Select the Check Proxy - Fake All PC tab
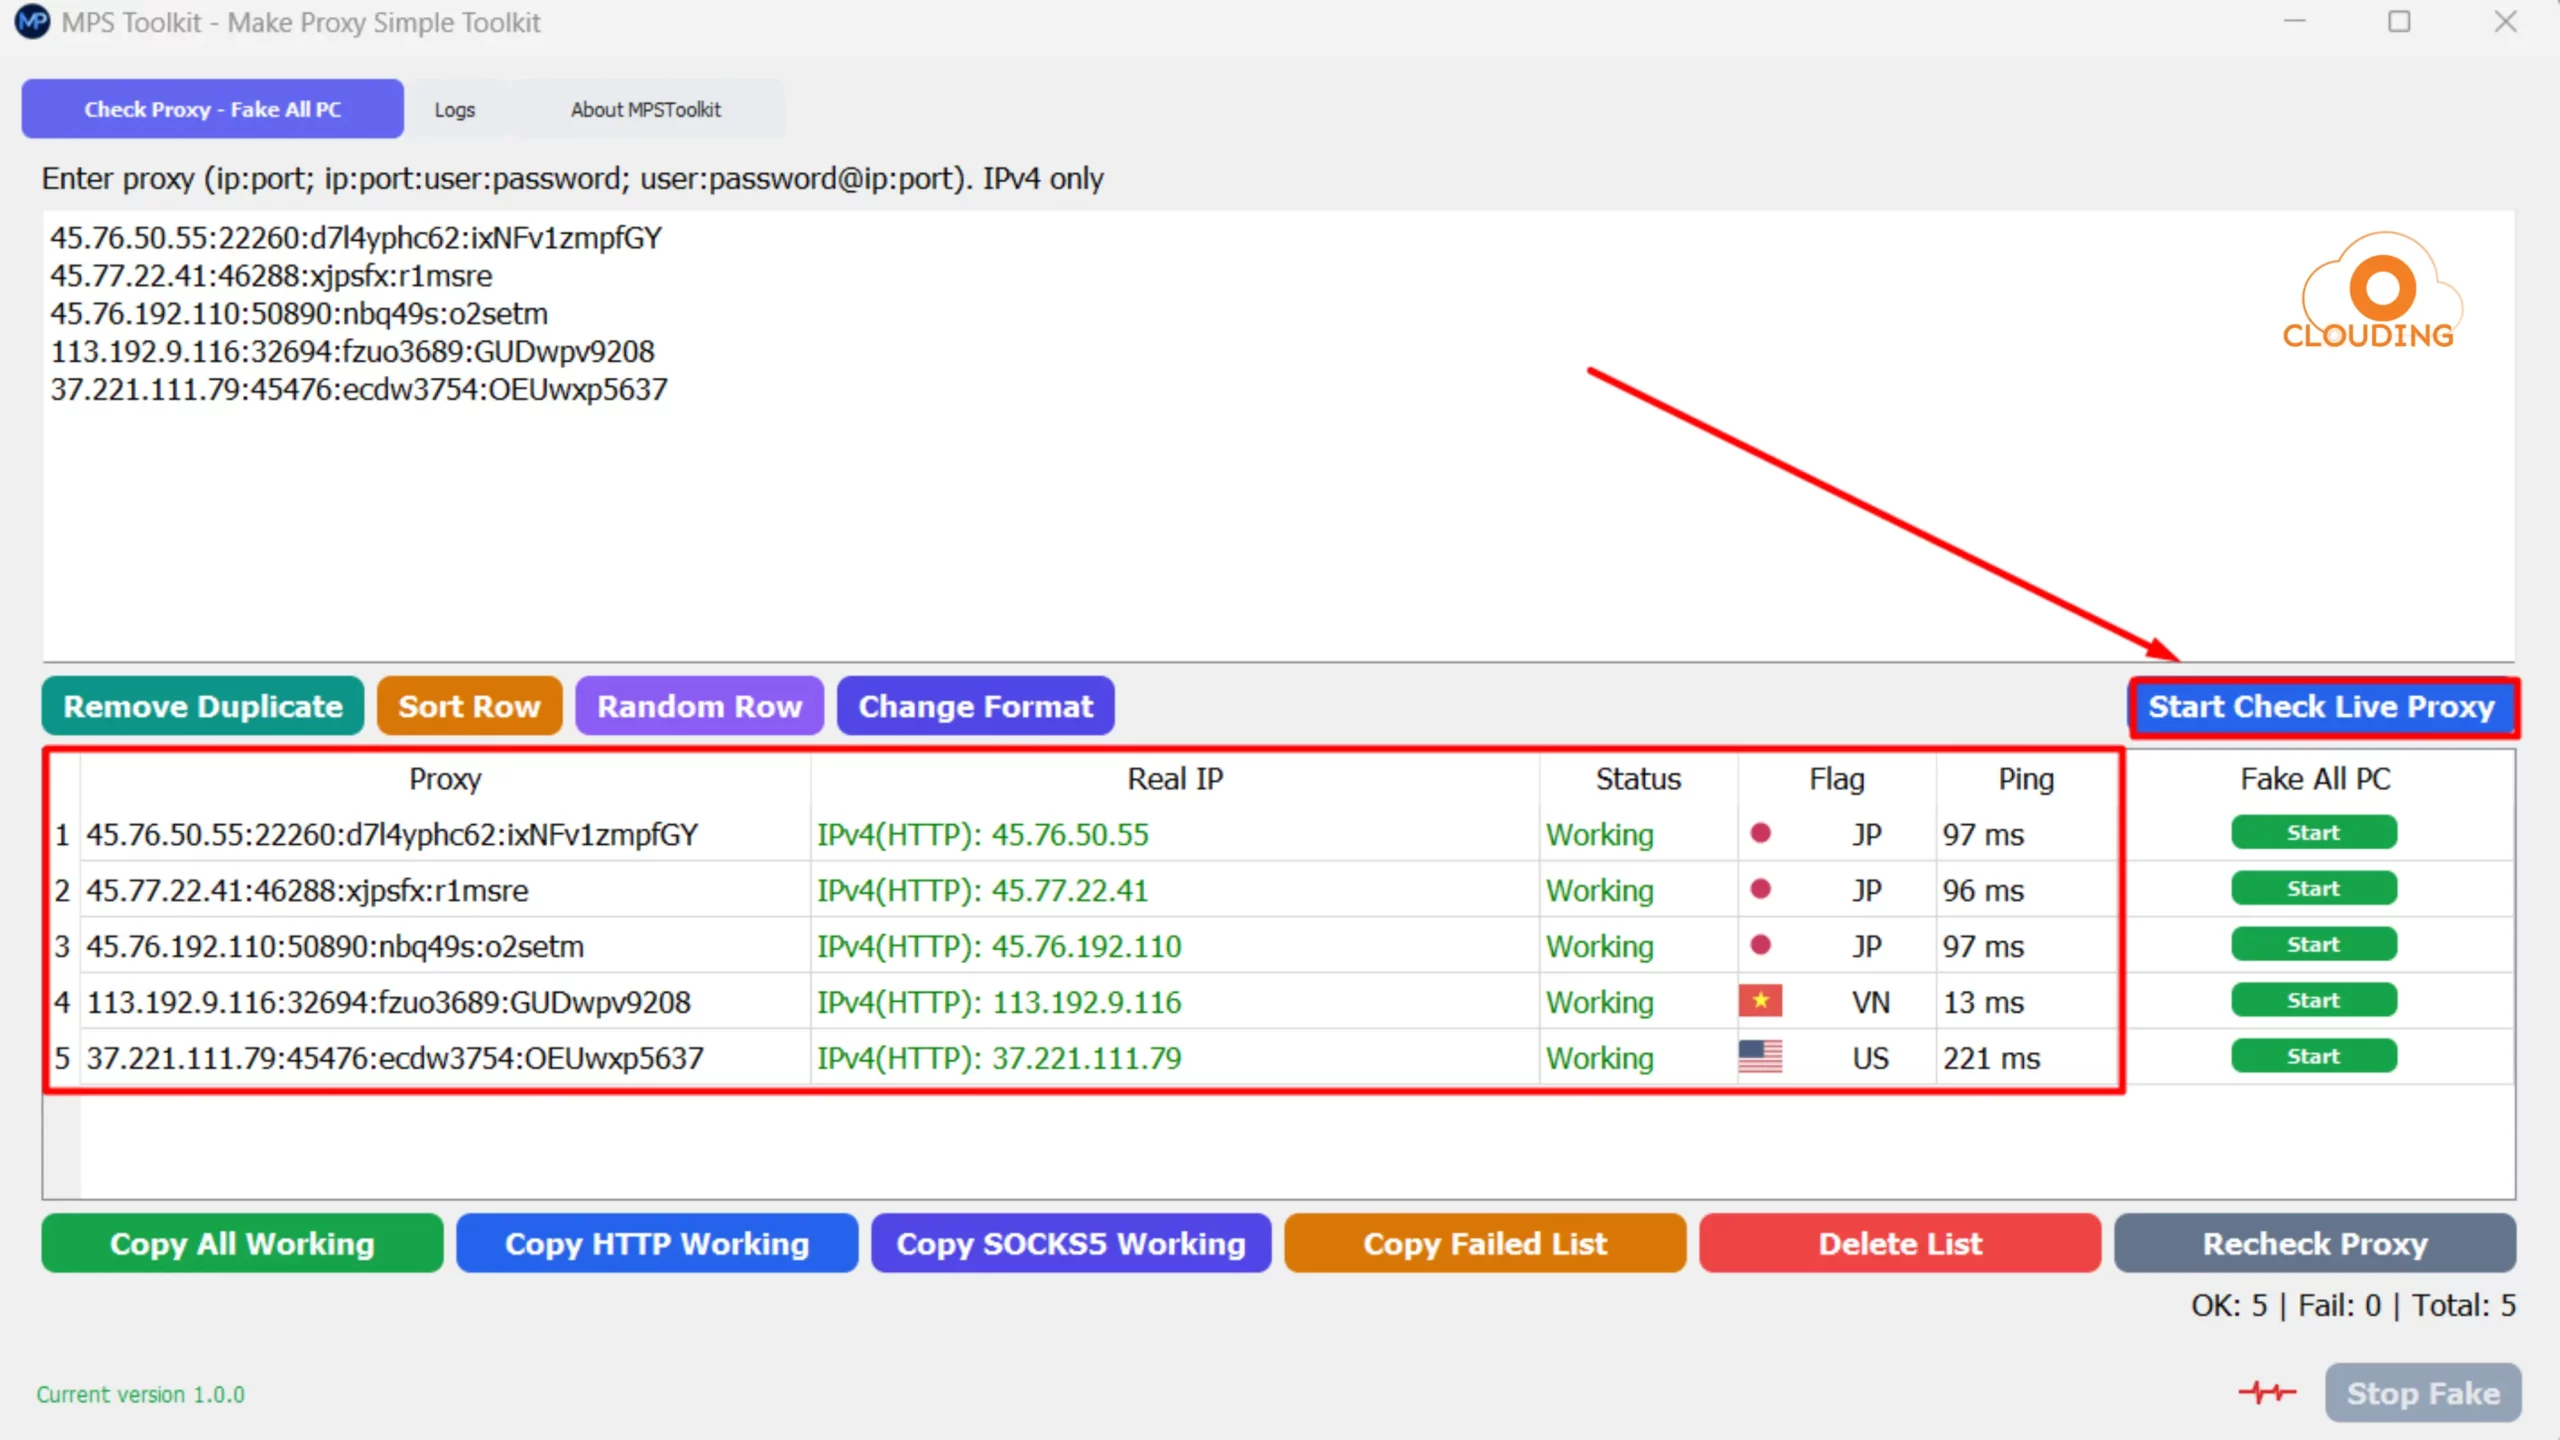 pos(212,109)
